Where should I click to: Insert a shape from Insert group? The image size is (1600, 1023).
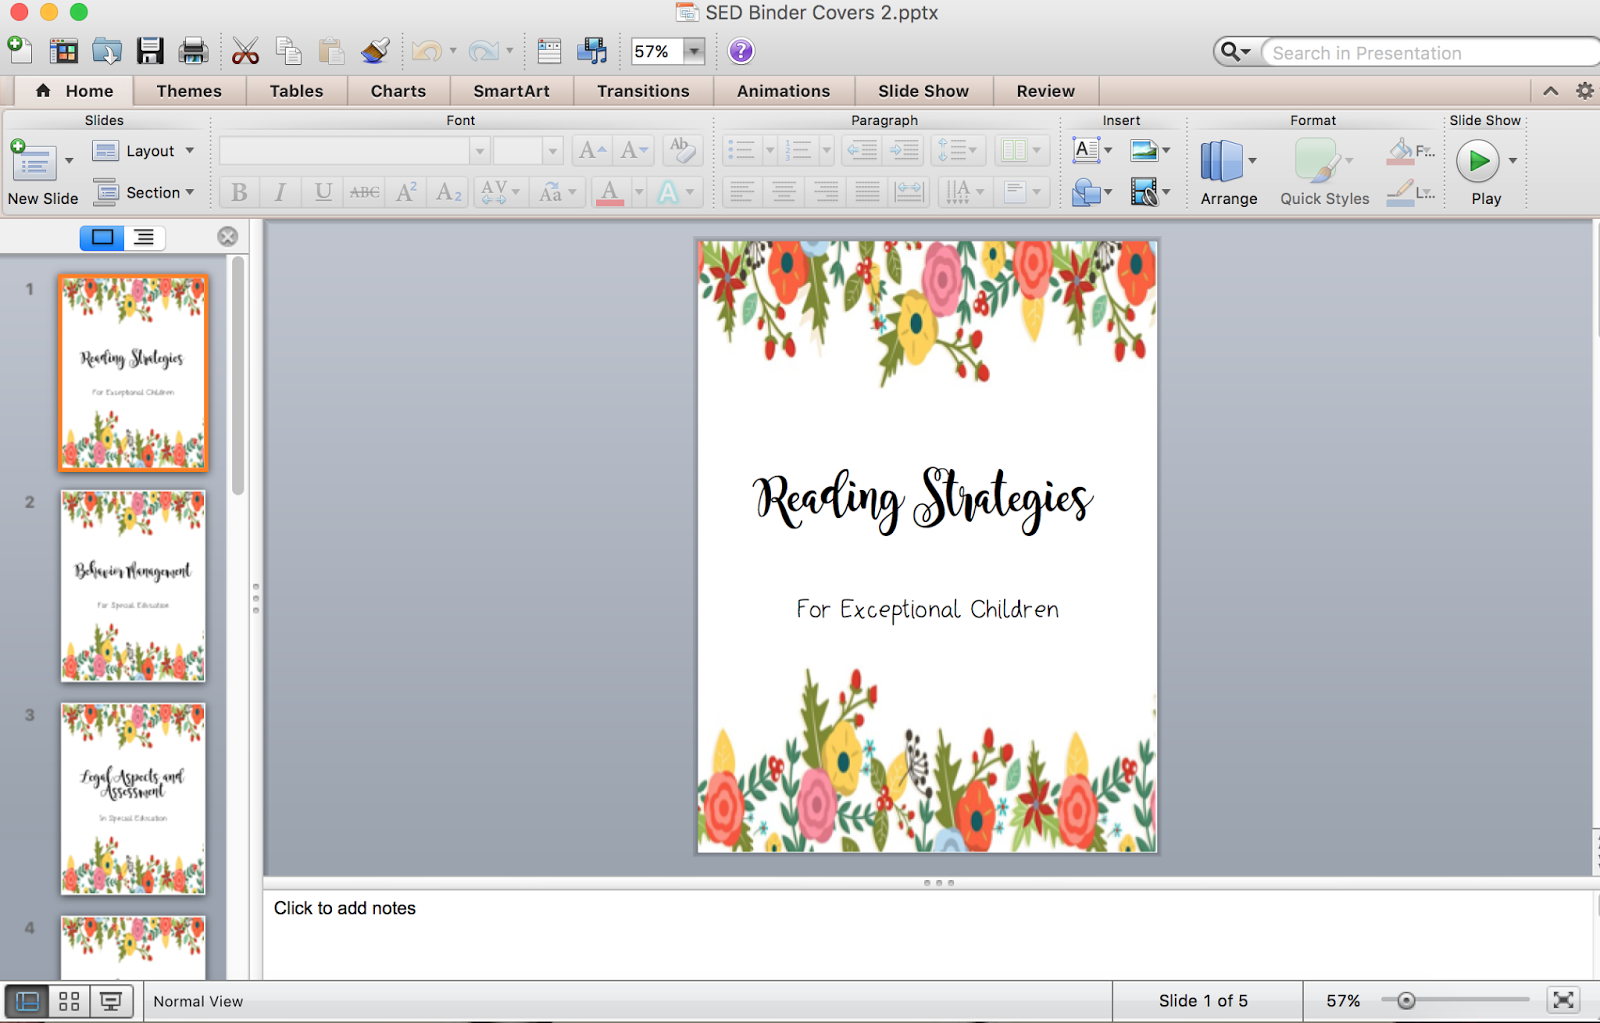point(1086,191)
